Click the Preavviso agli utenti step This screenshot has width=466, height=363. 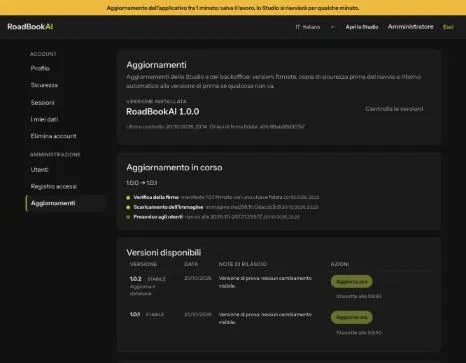(213, 217)
